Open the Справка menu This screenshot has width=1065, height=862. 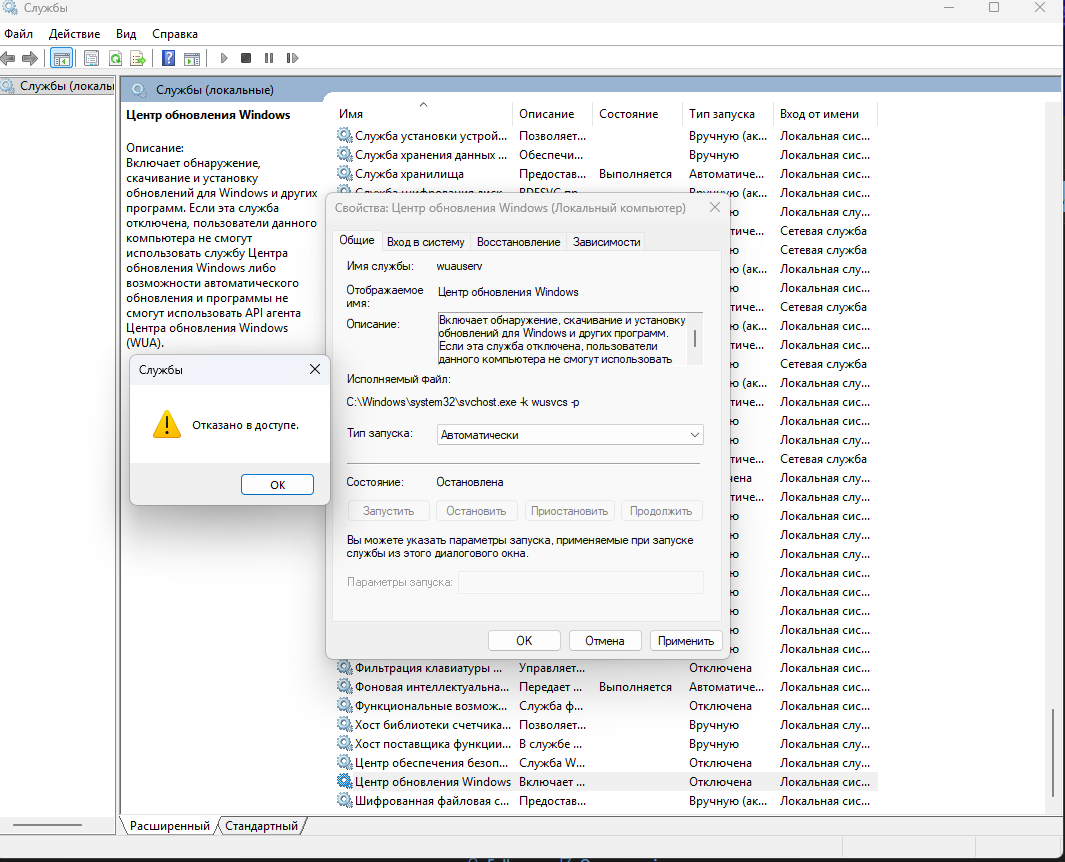coord(175,34)
